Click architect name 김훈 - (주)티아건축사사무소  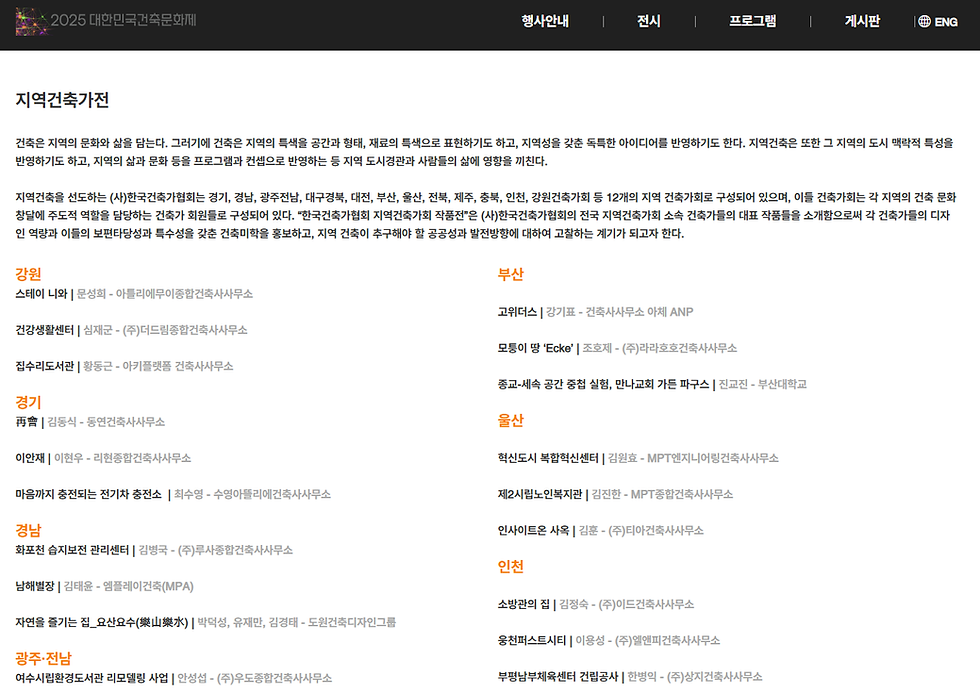point(641,531)
